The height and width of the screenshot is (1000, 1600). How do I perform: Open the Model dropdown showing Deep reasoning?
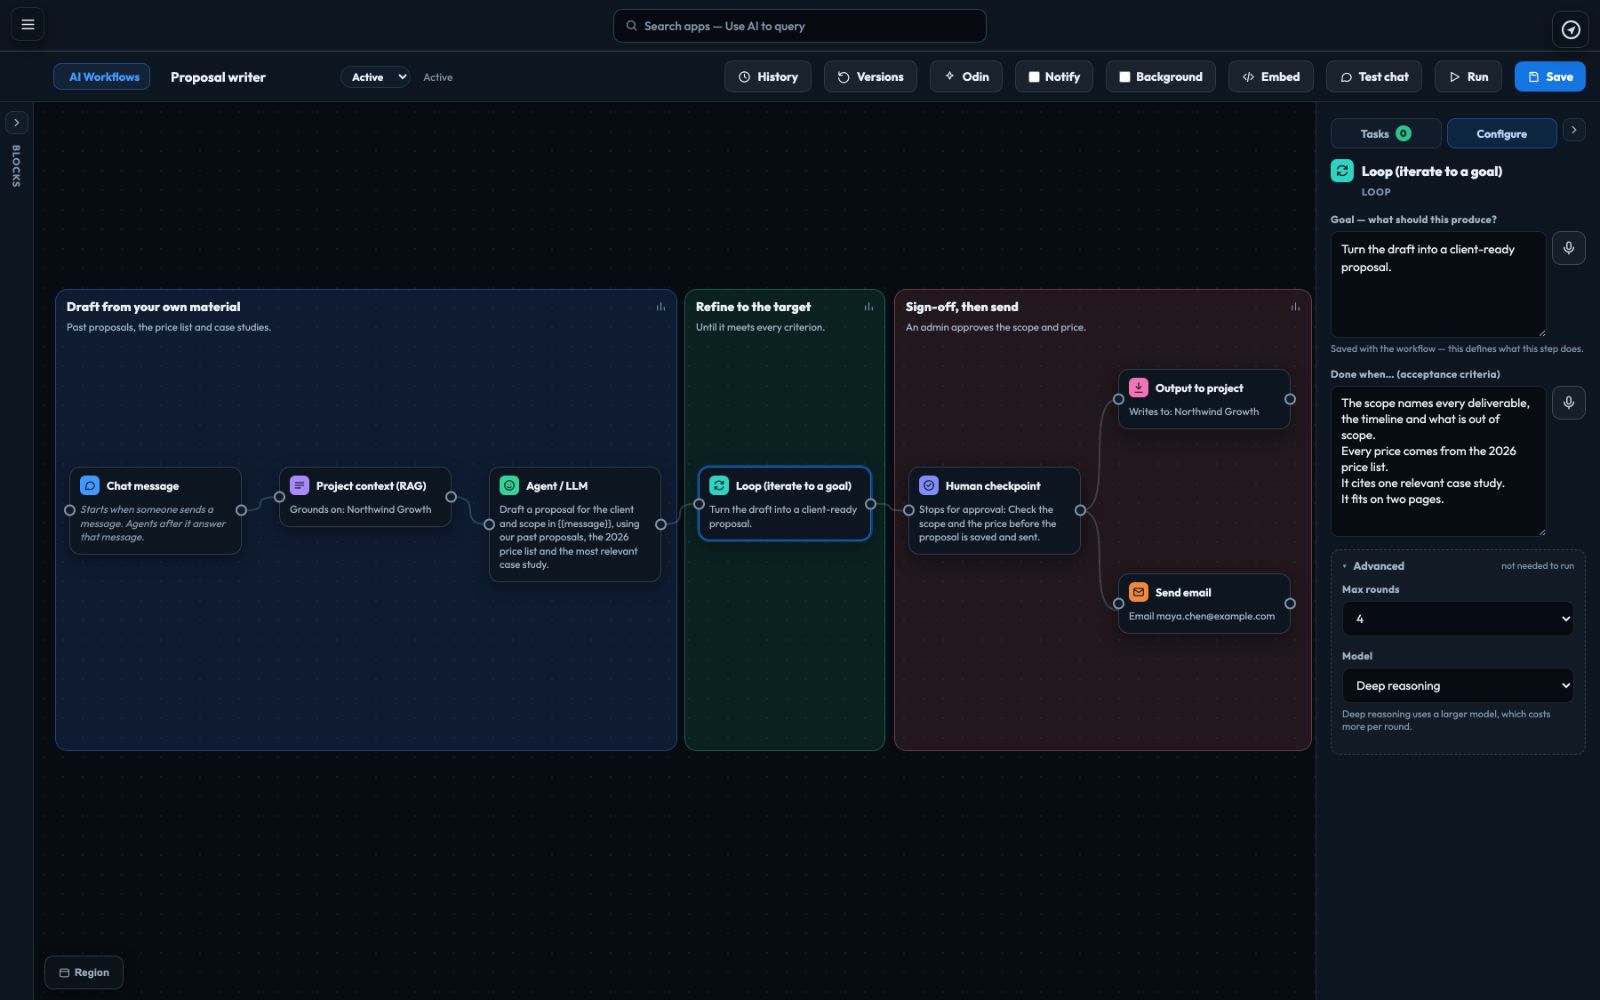pos(1457,686)
